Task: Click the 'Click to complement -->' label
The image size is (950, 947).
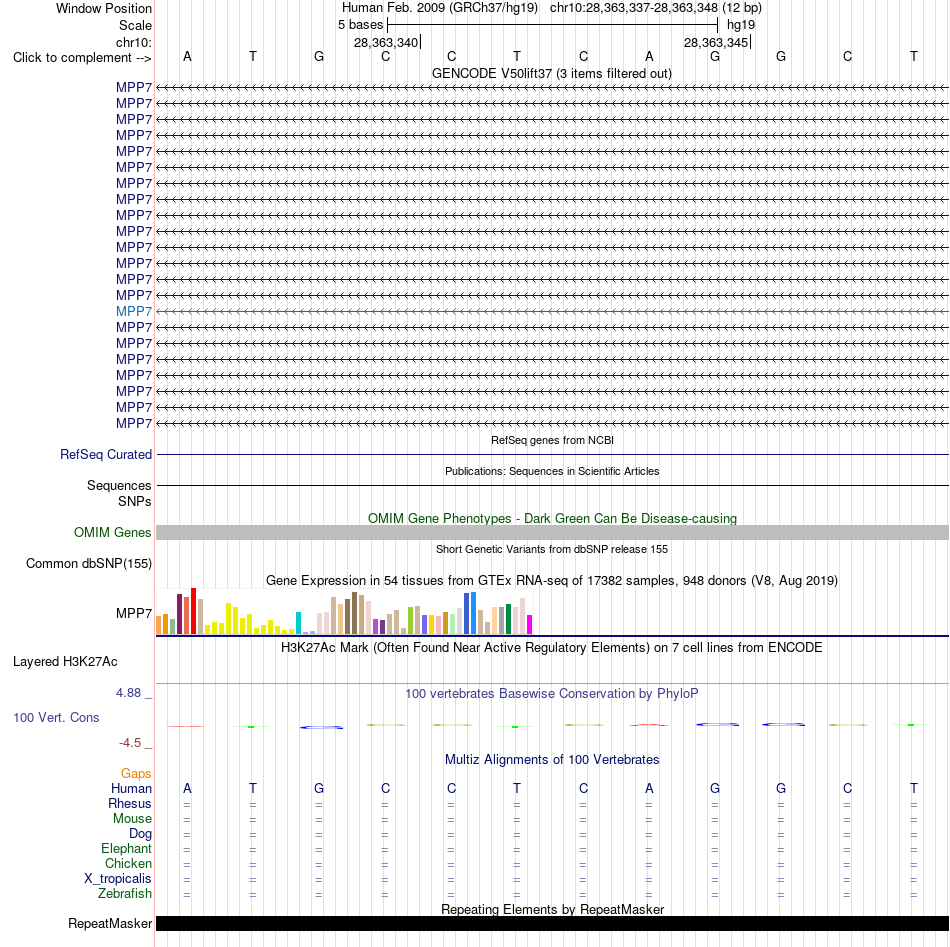Action: coord(82,58)
